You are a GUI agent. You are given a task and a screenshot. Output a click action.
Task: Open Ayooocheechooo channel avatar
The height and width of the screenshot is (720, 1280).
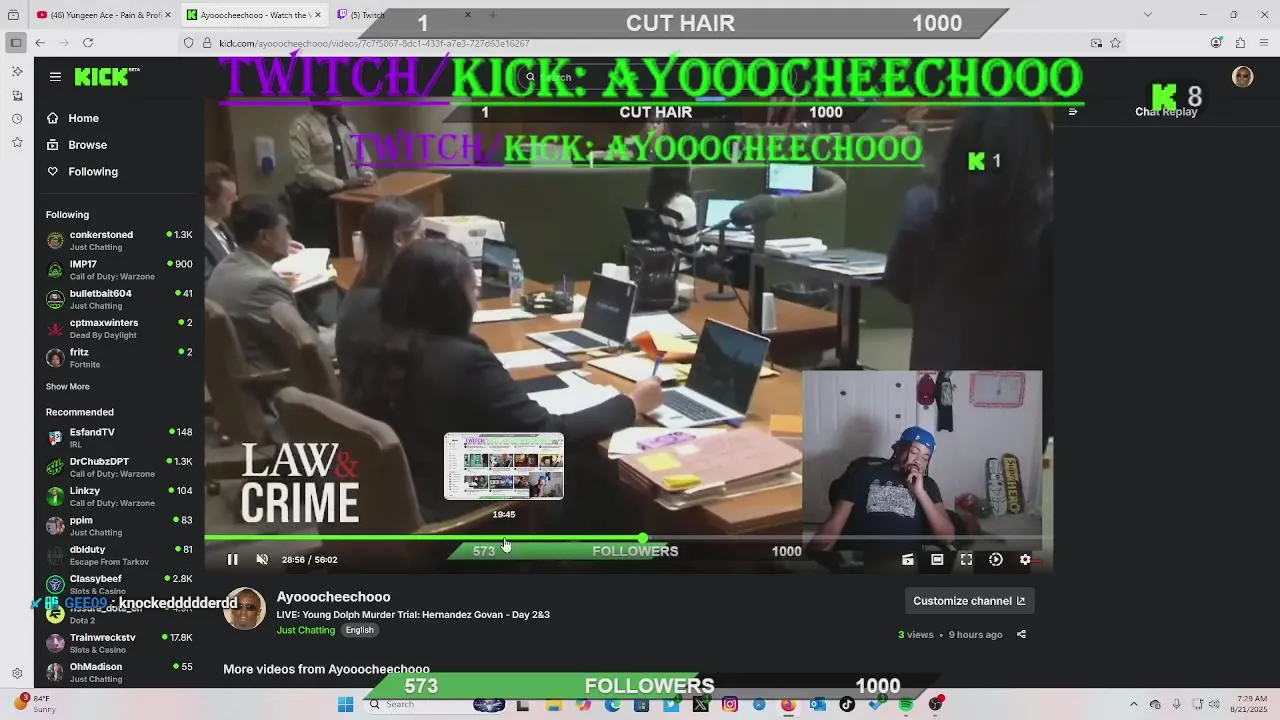244,608
